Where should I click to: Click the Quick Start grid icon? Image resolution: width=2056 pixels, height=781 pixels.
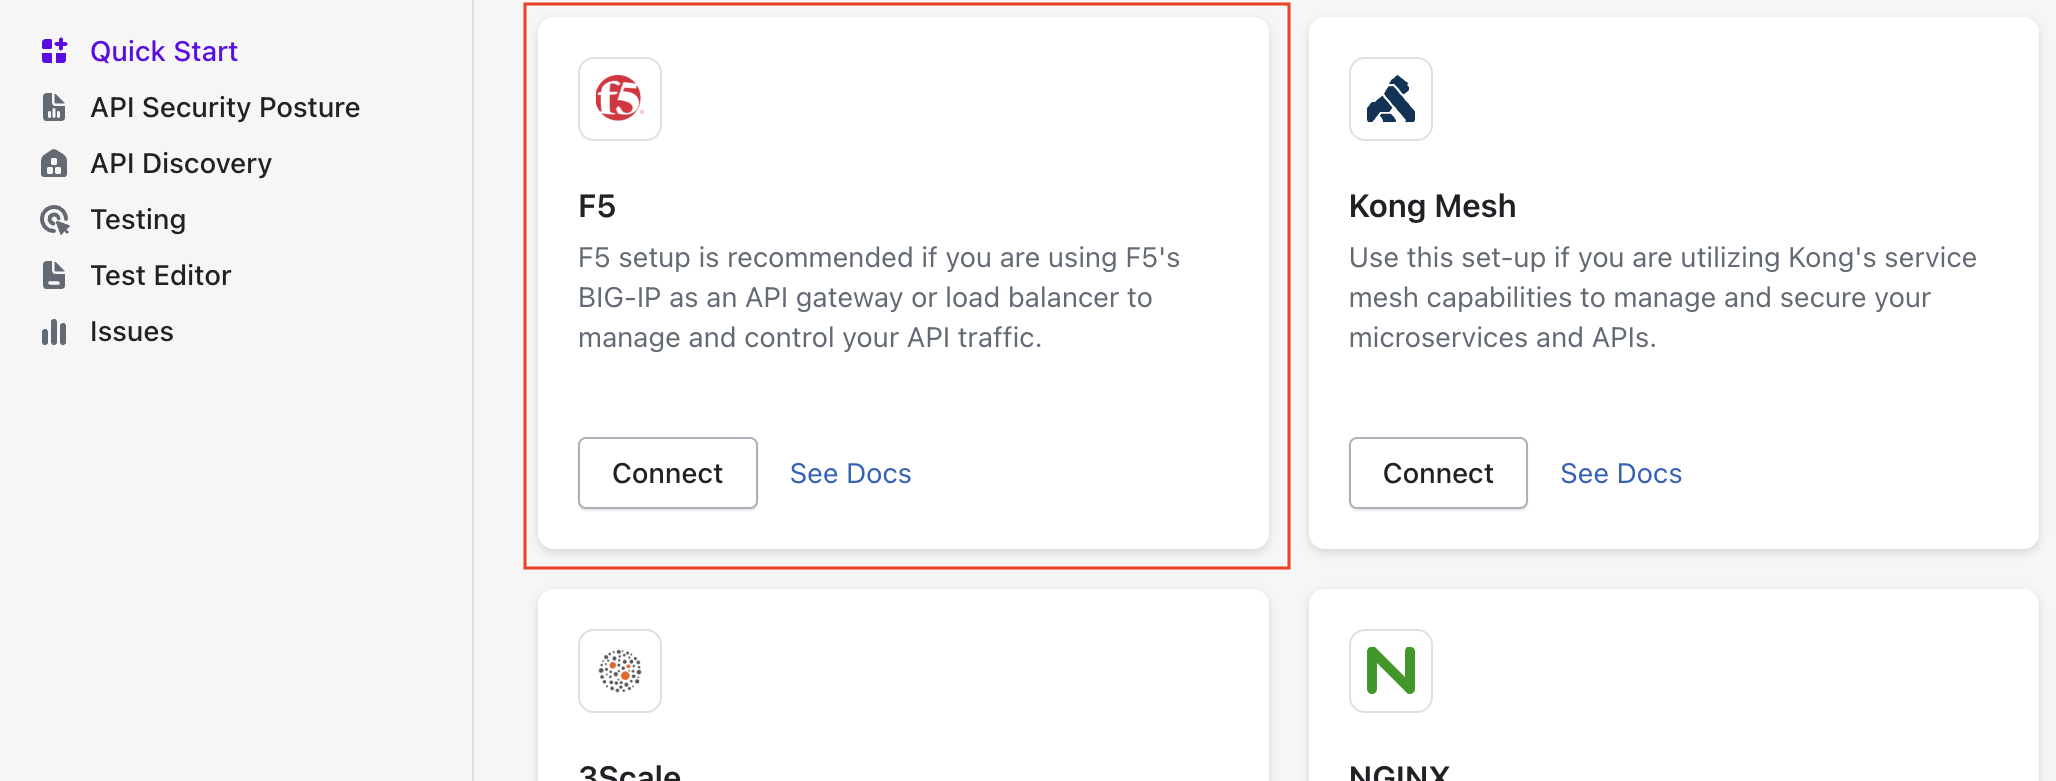pyautogui.click(x=54, y=51)
